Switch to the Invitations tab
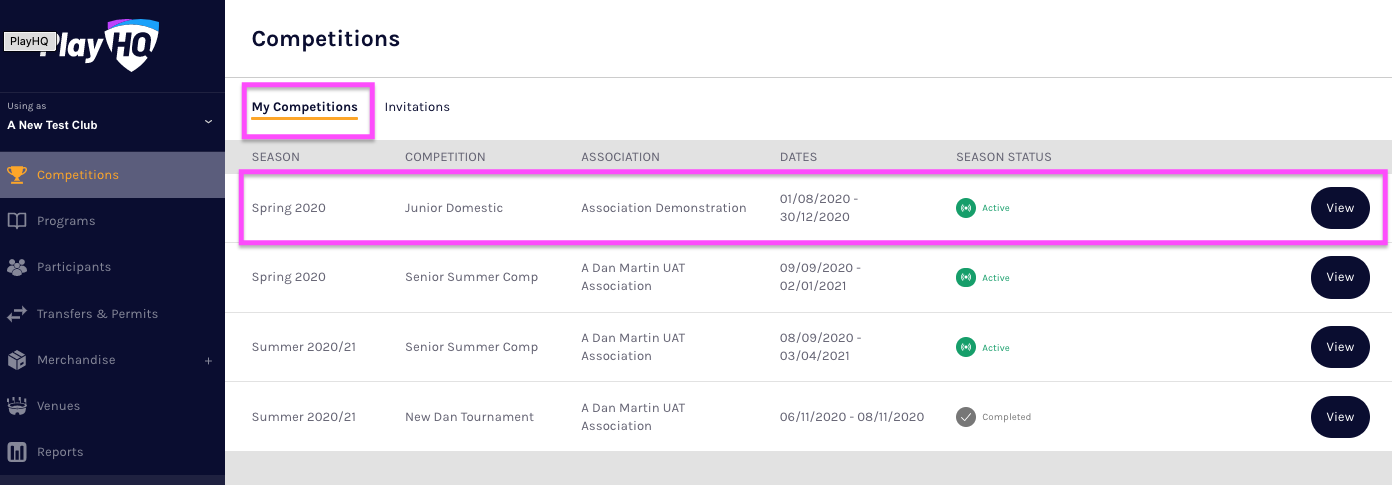Screen dimensions: 1392x485 tap(417, 107)
